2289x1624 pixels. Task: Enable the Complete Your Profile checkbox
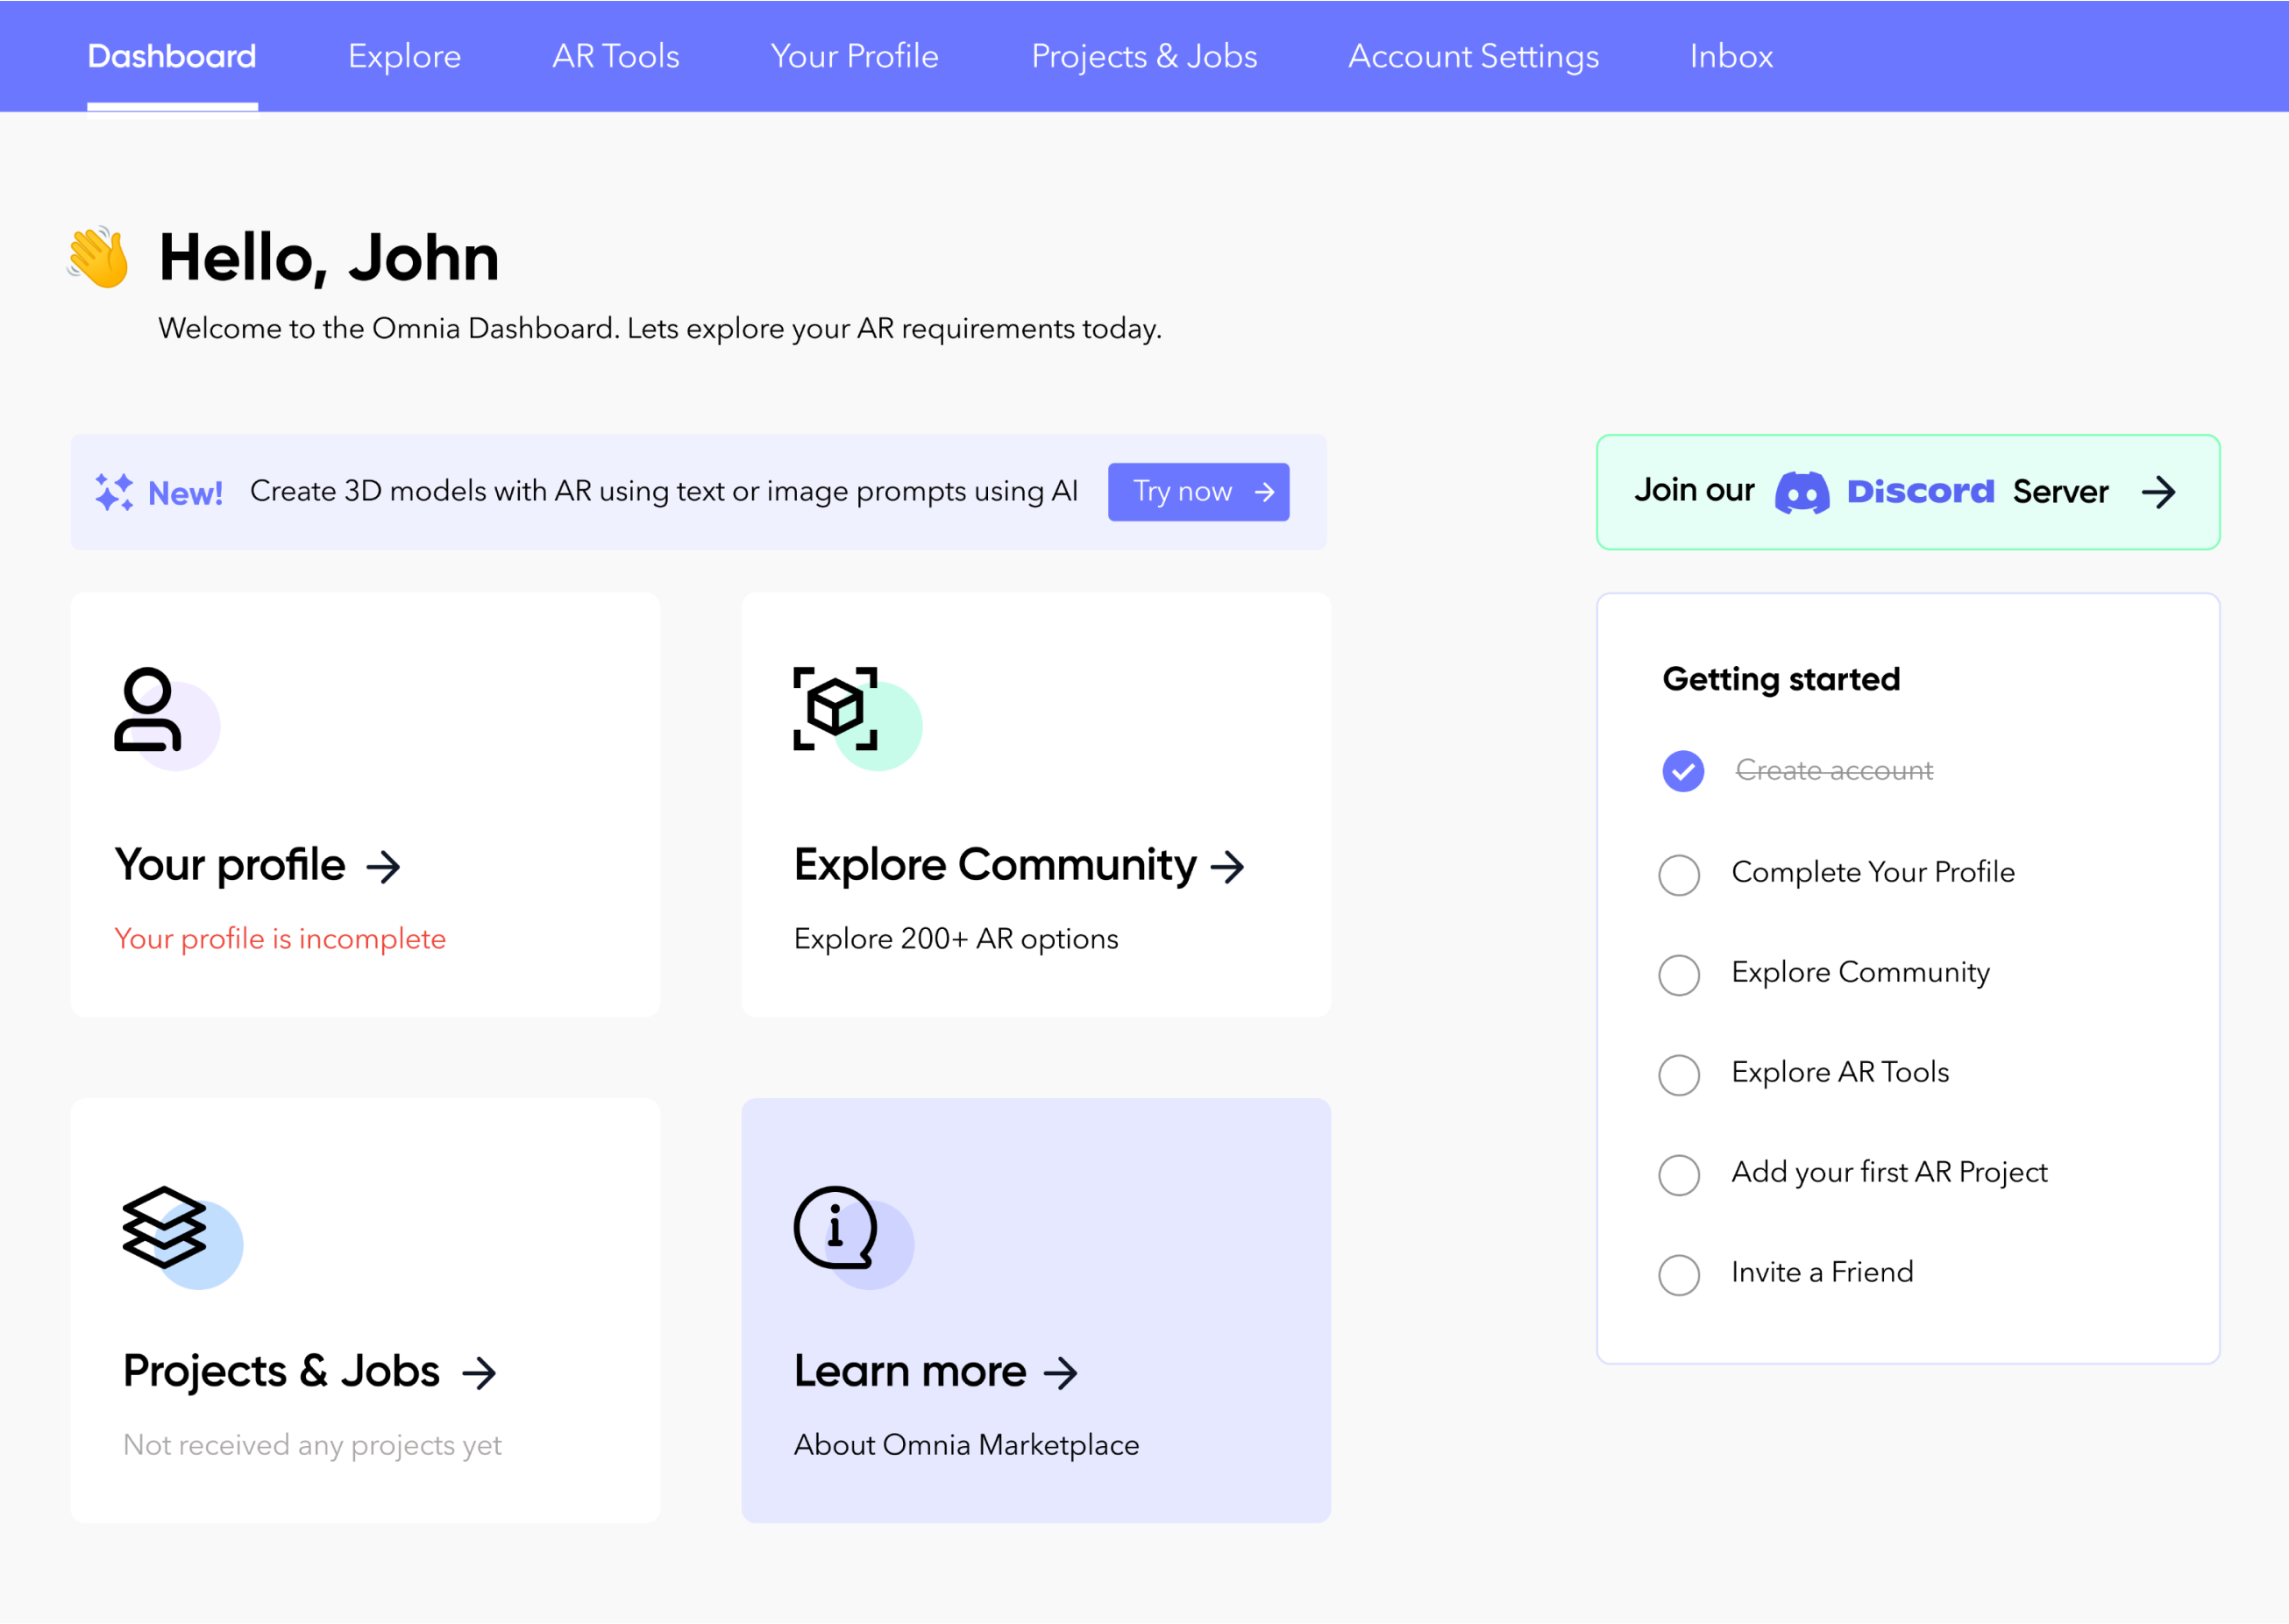point(1679,872)
